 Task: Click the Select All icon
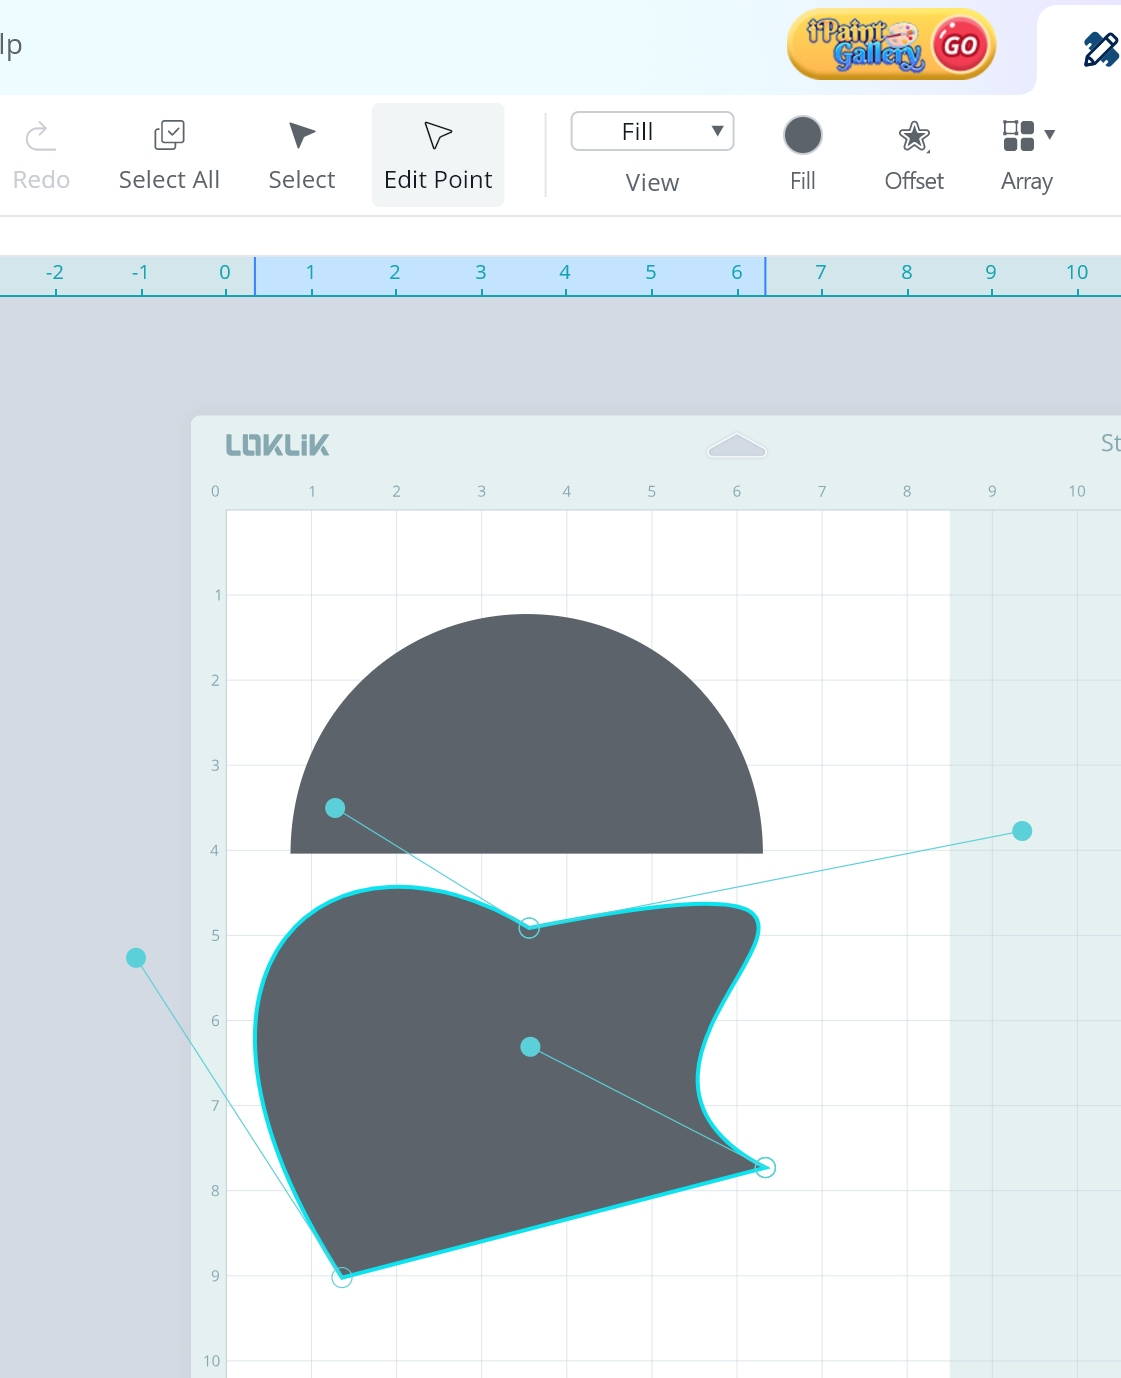pyautogui.click(x=169, y=136)
